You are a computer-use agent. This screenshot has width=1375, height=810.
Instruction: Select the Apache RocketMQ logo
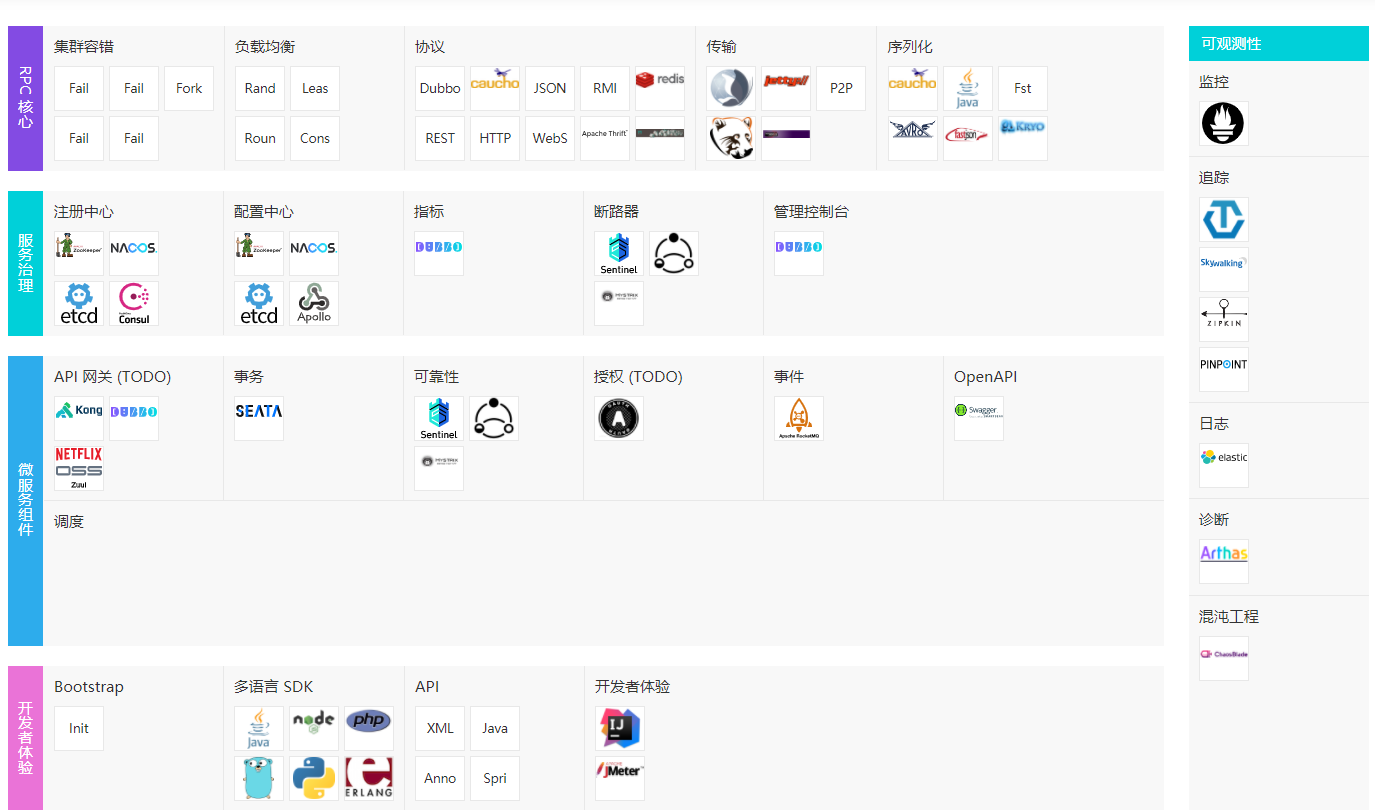point(799,418)
